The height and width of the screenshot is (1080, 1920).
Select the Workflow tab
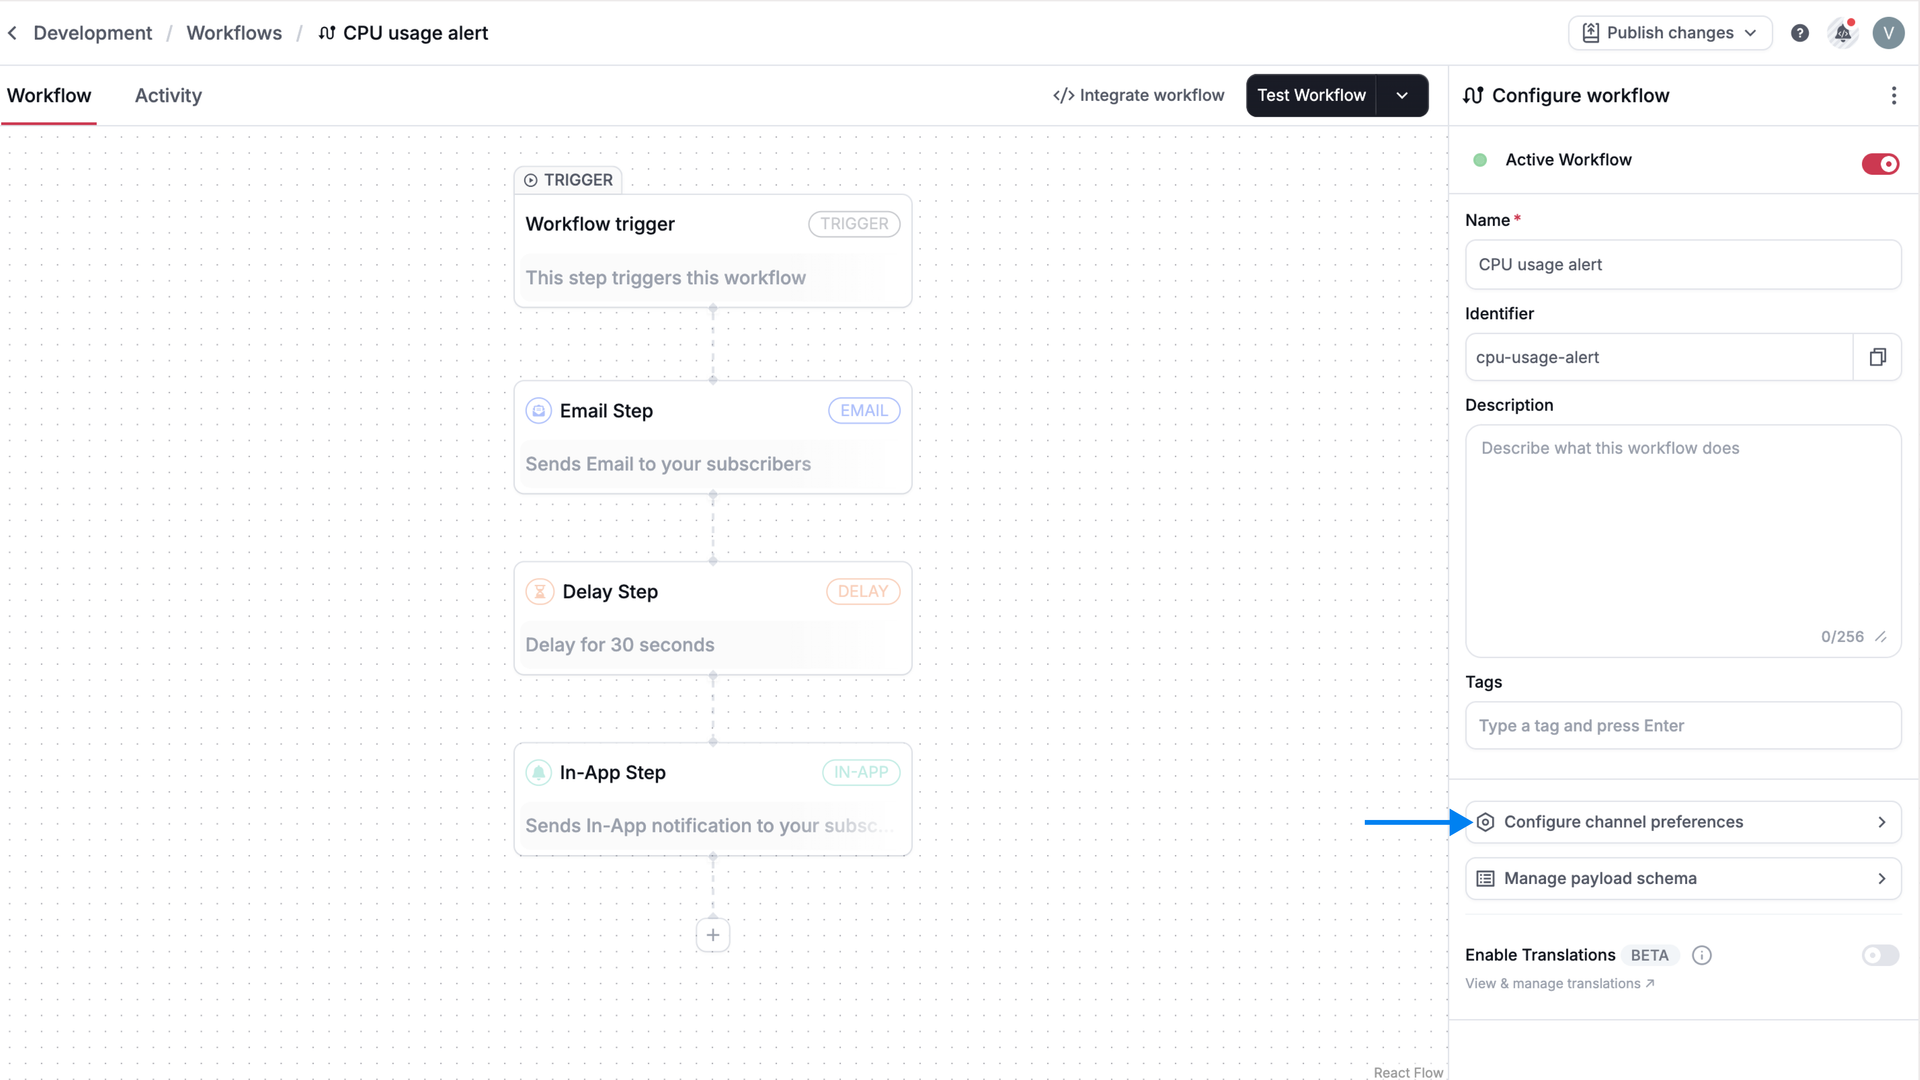point(48,95)
